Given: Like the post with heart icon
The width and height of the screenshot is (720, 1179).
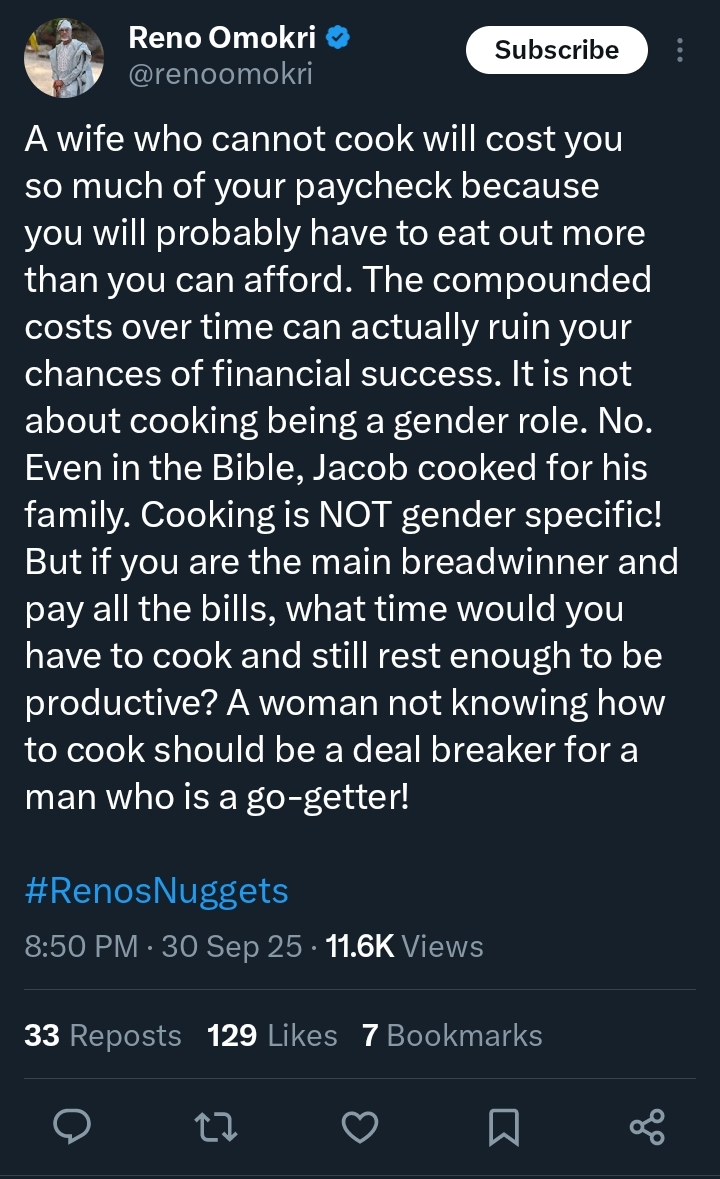Looking at the screenshot, I should tap(359, 1127).
